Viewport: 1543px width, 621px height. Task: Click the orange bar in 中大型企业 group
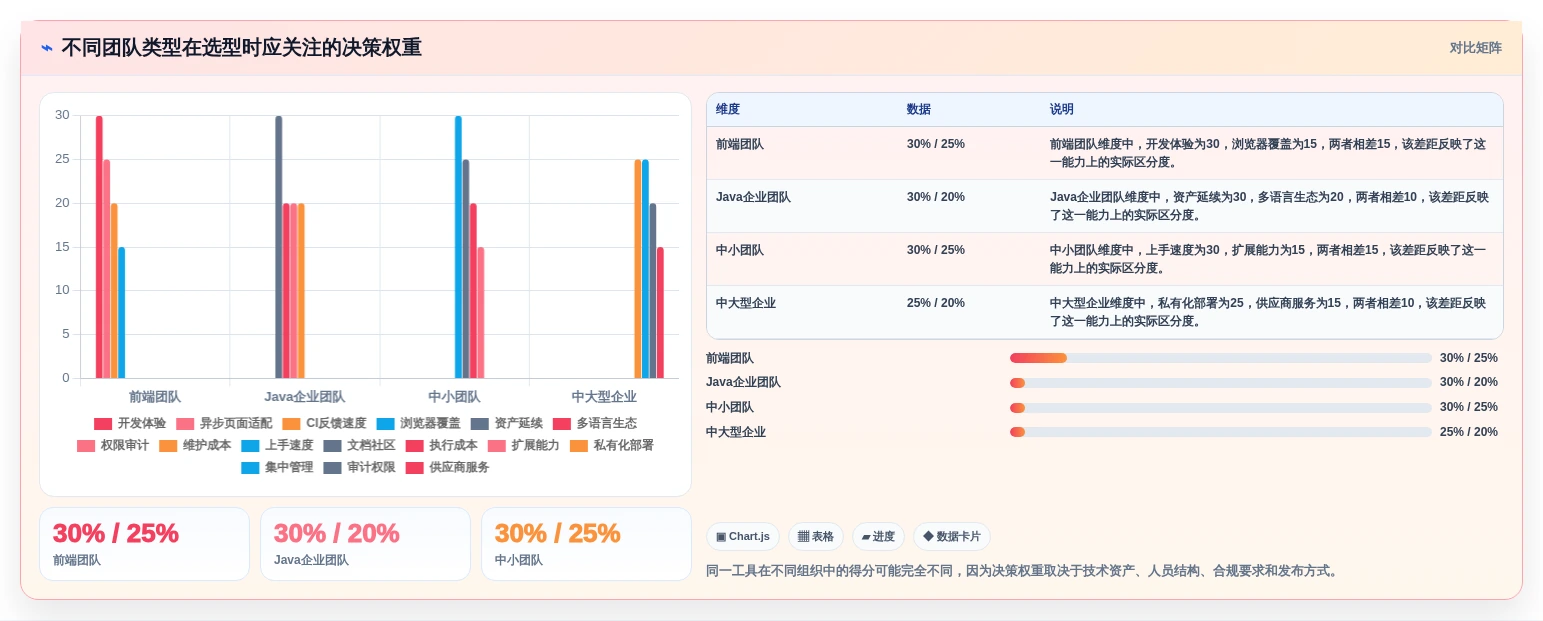[638, 269]
